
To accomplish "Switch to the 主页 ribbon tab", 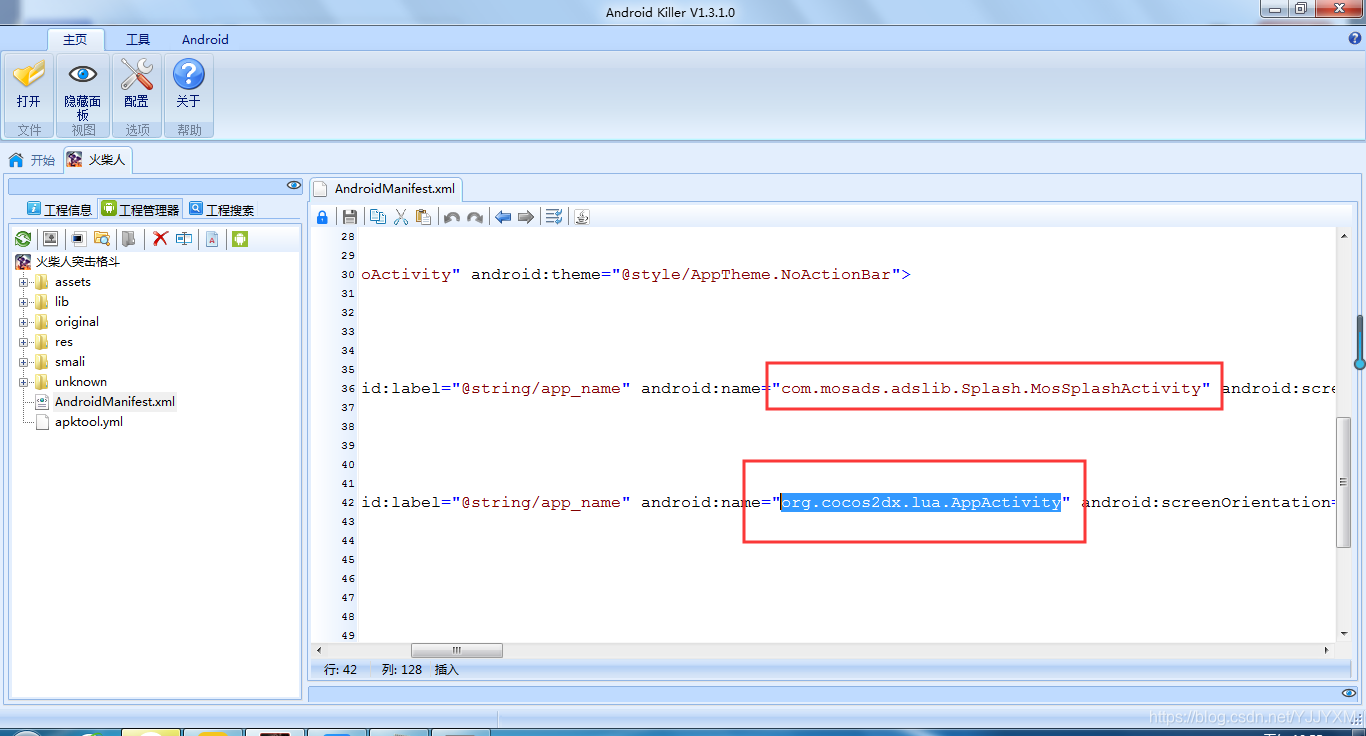I will point(75,40).
